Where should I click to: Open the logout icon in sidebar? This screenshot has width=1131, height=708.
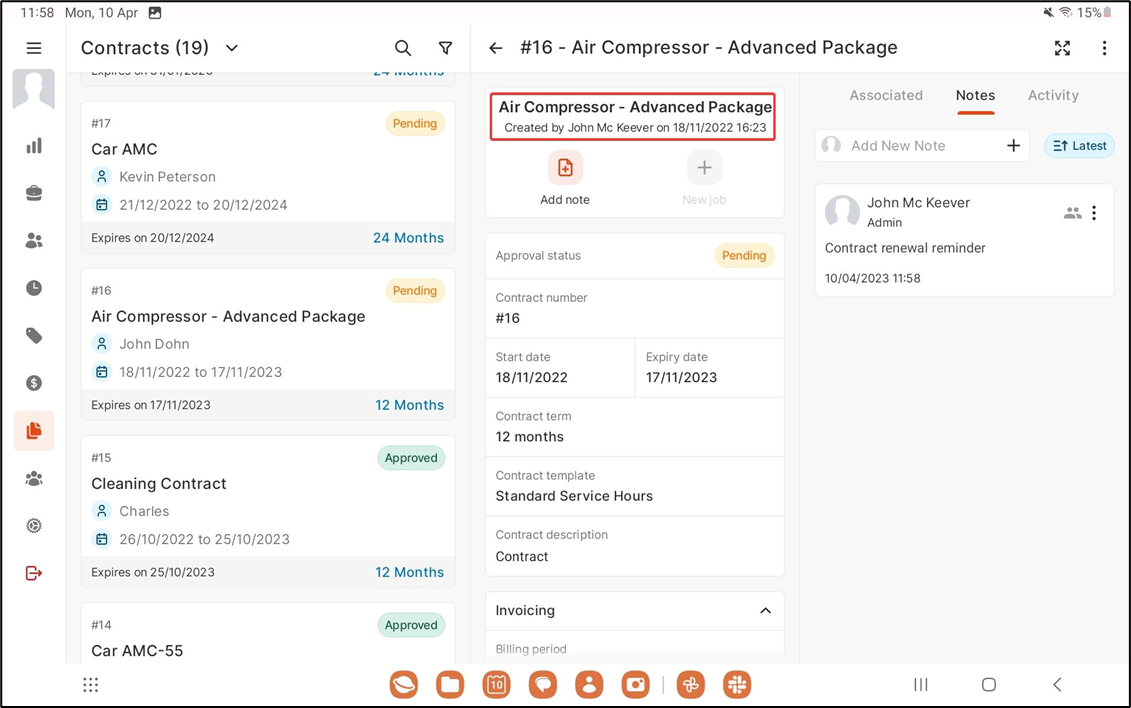click(x=34, y=573)
